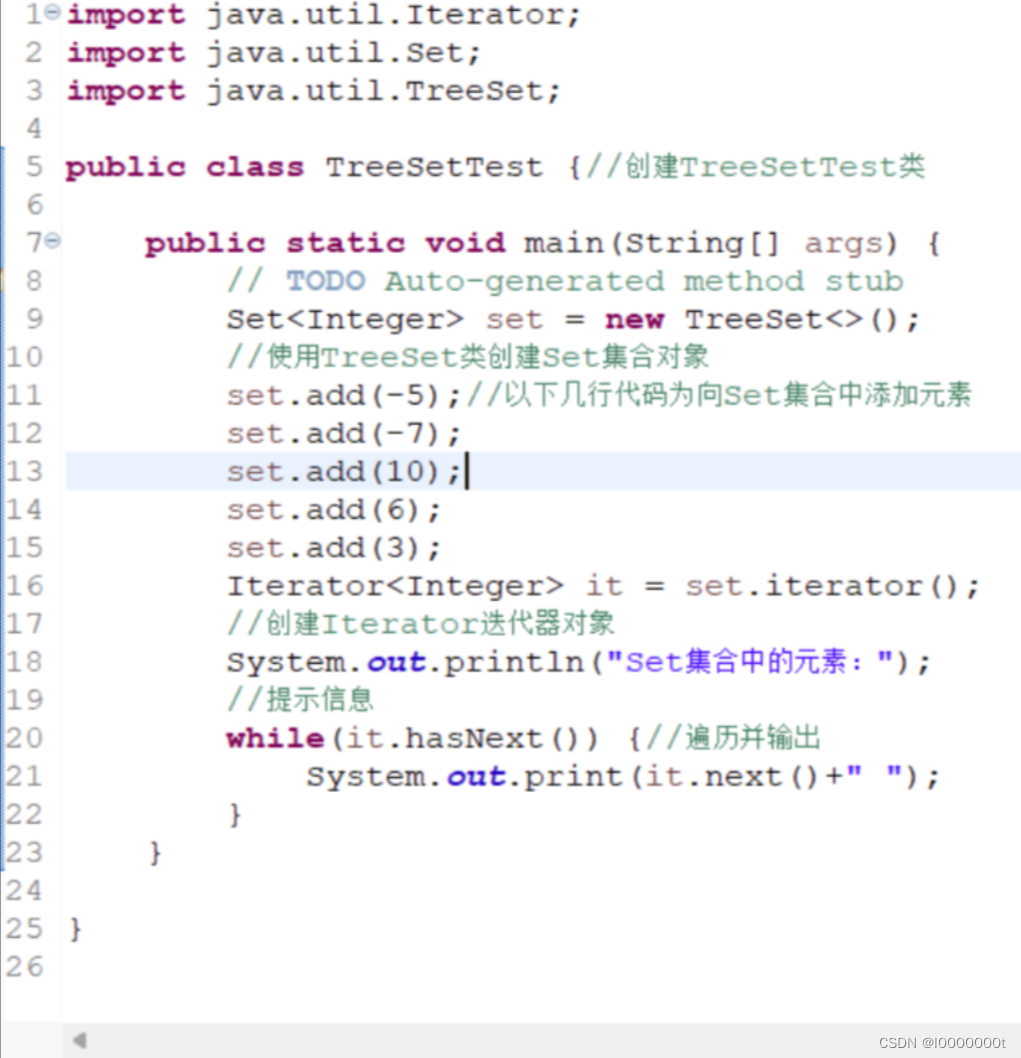Click 'it.next()' expression on line 21
The image size is (1021, 1058).
[x=732, y=777]
